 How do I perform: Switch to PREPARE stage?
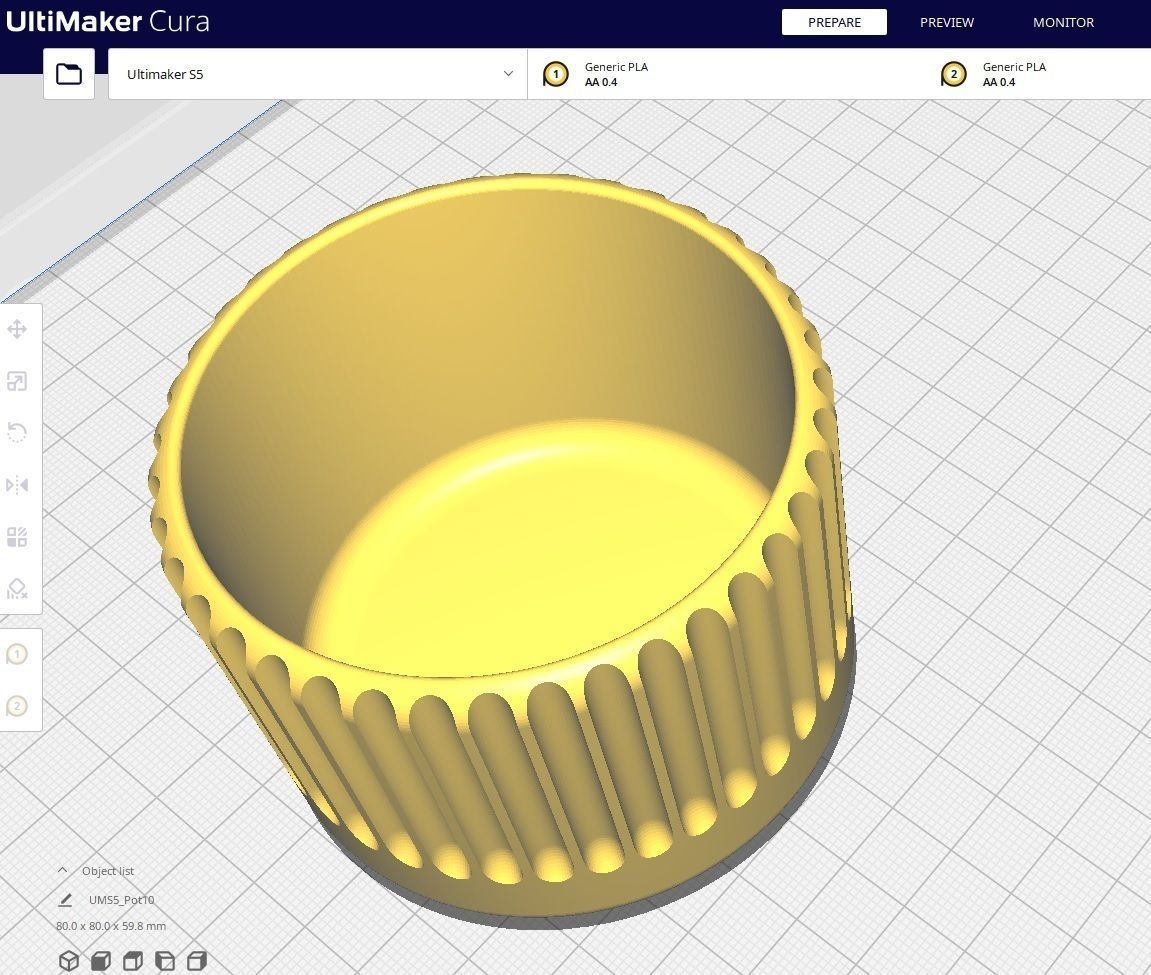click(834, 22)
